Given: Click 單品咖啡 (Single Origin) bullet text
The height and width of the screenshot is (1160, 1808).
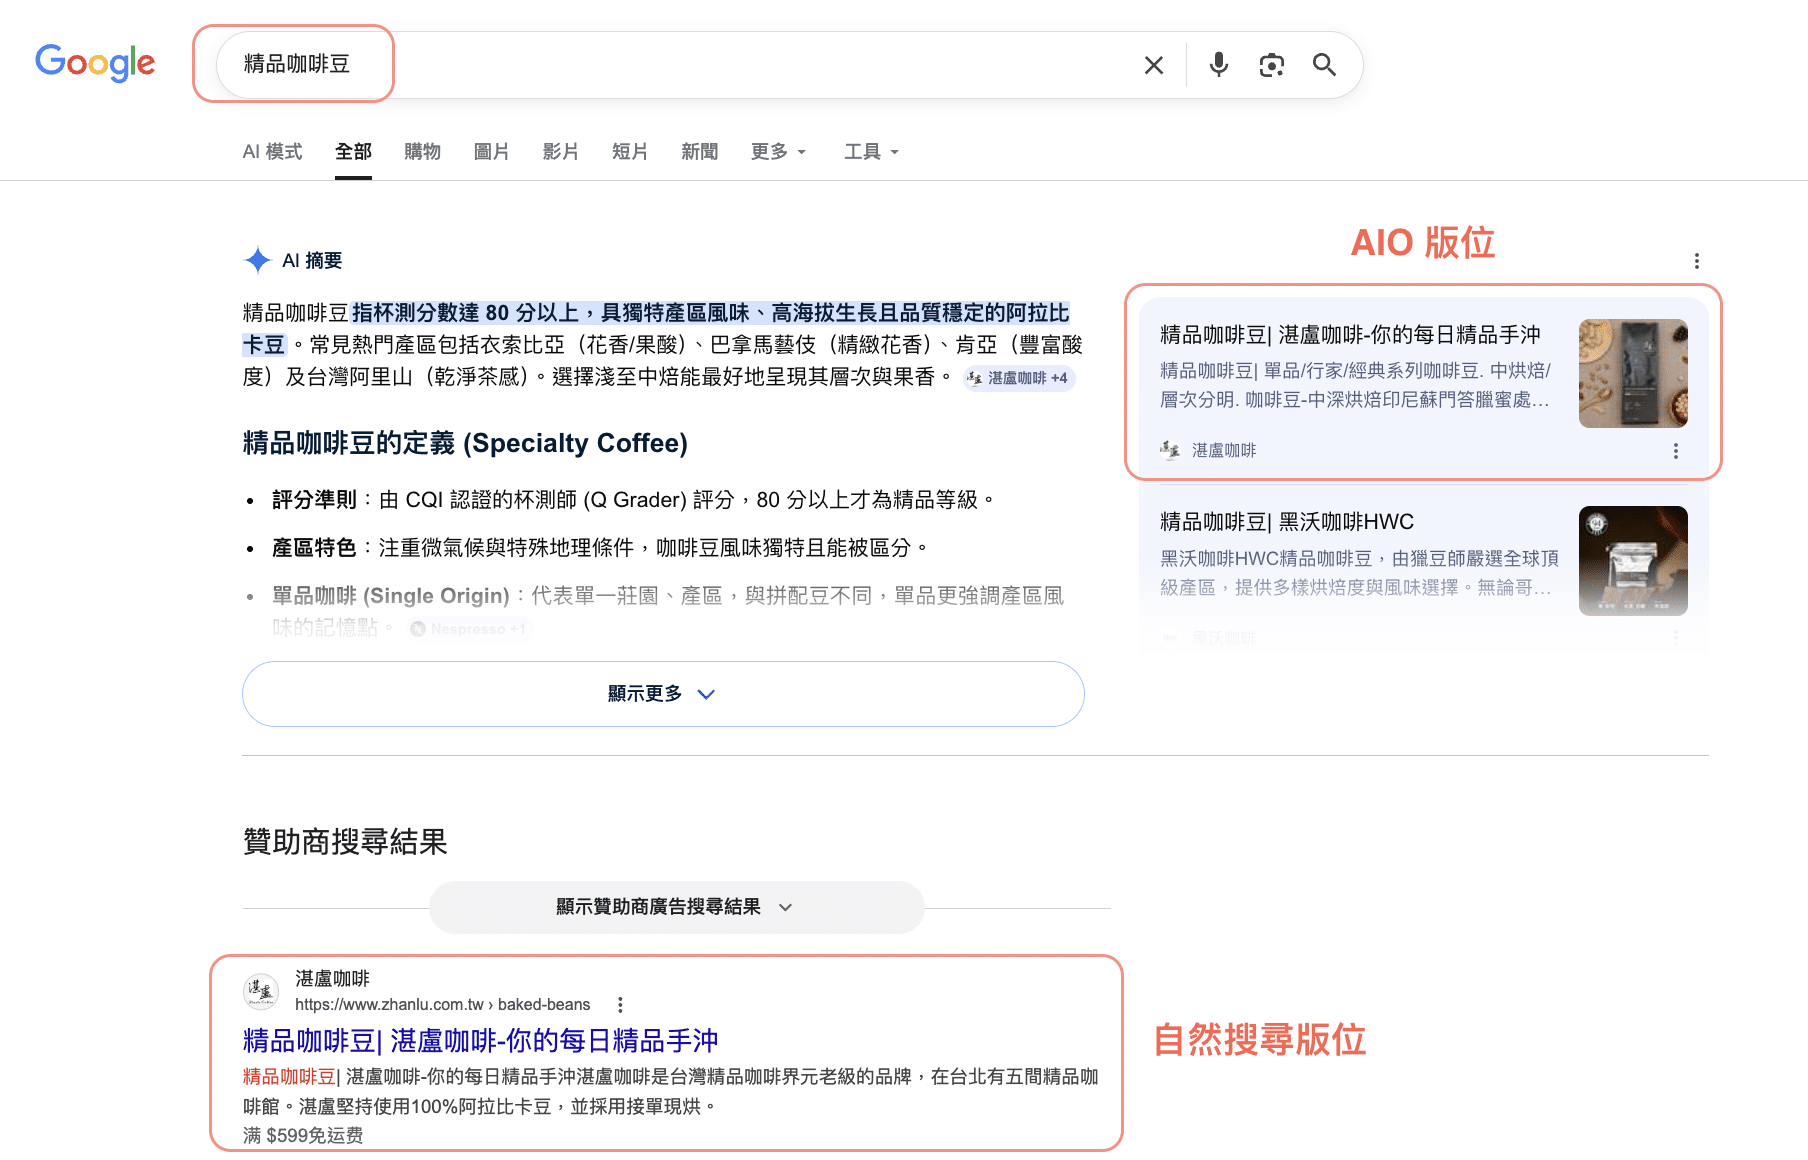Looking at the screenshot, I should pos(668,611).
